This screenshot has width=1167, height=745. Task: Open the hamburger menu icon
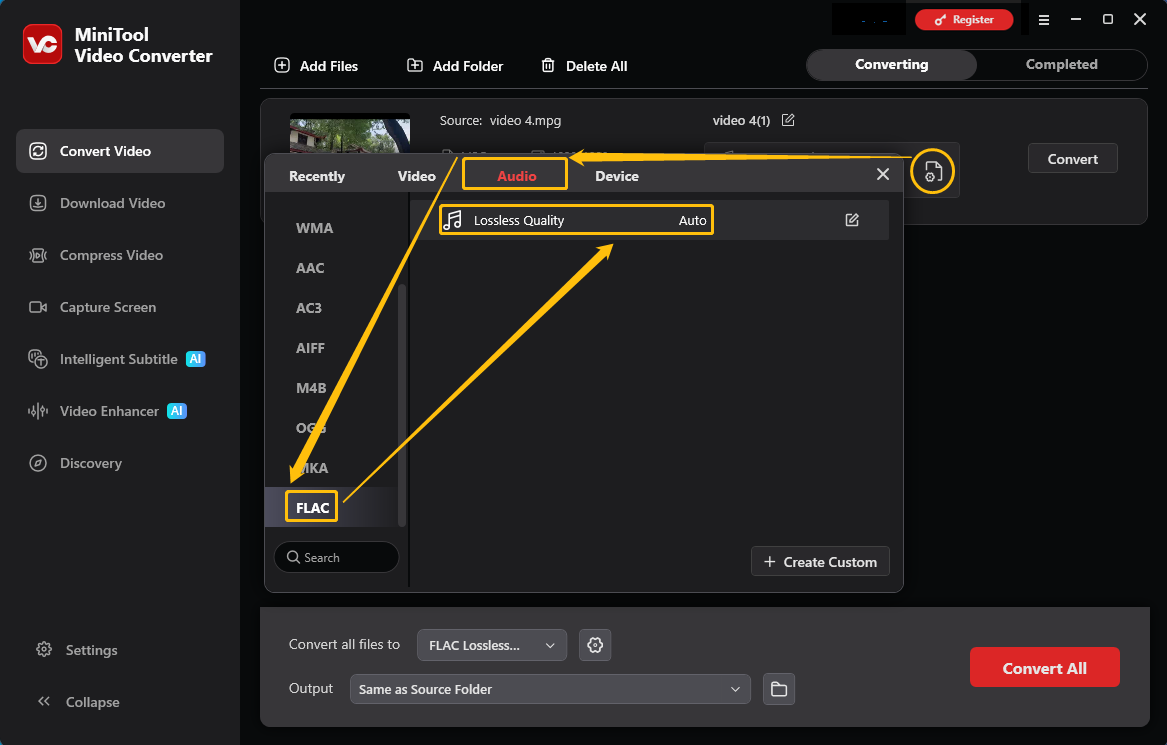point(1044,20)
